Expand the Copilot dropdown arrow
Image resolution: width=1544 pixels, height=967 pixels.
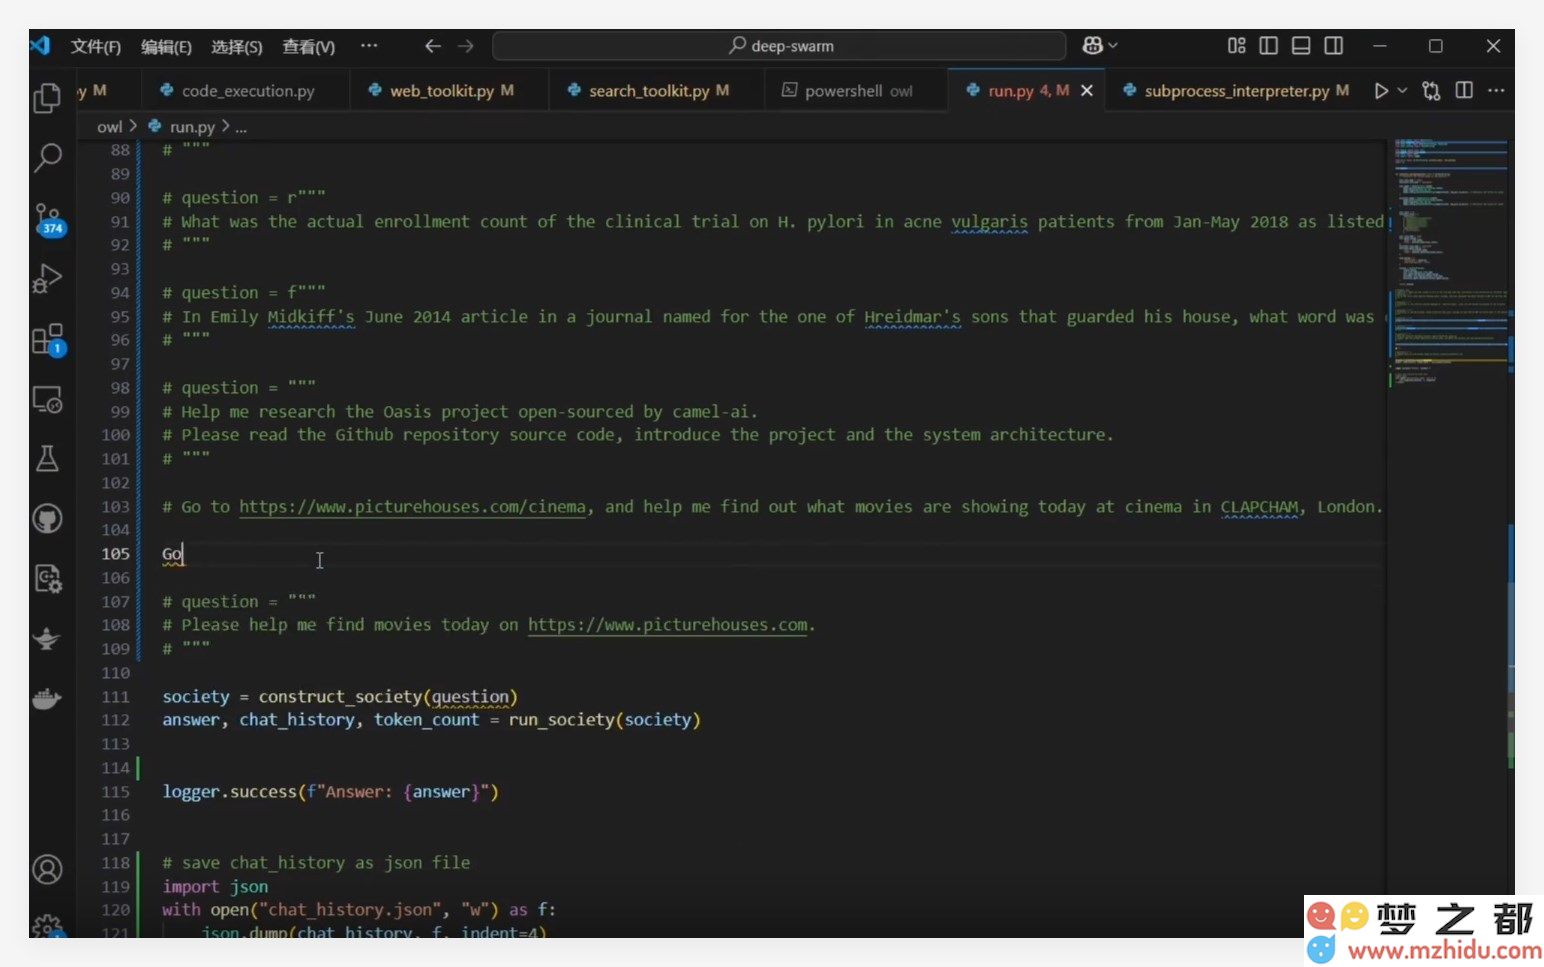click(x=1113, y=46)
